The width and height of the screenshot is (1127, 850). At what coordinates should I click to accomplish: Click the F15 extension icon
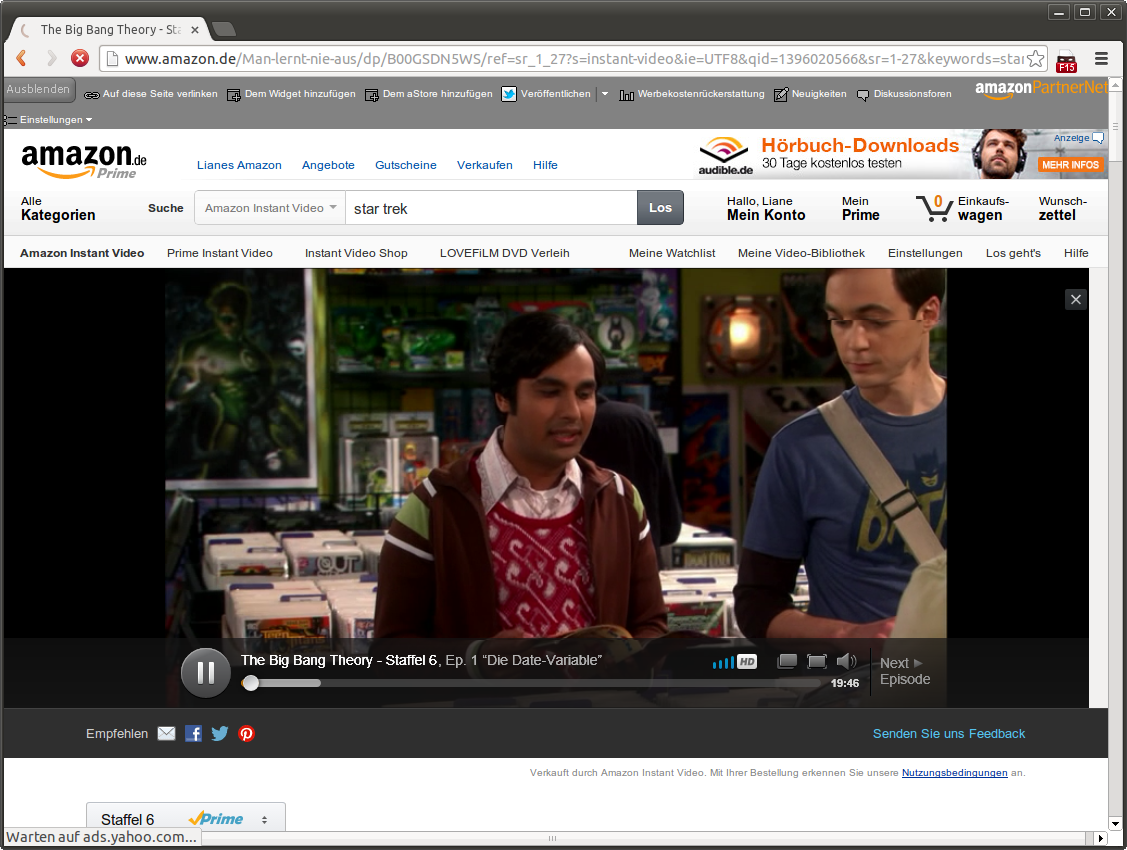tap(1067, 61)
